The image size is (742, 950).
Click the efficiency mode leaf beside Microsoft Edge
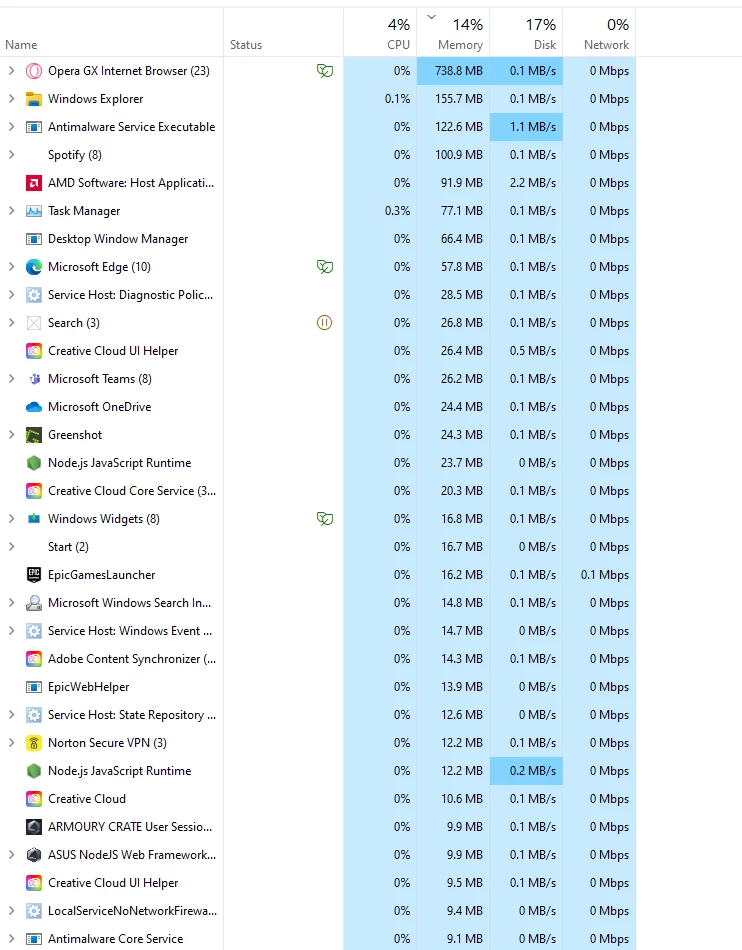tap(325, 267)
